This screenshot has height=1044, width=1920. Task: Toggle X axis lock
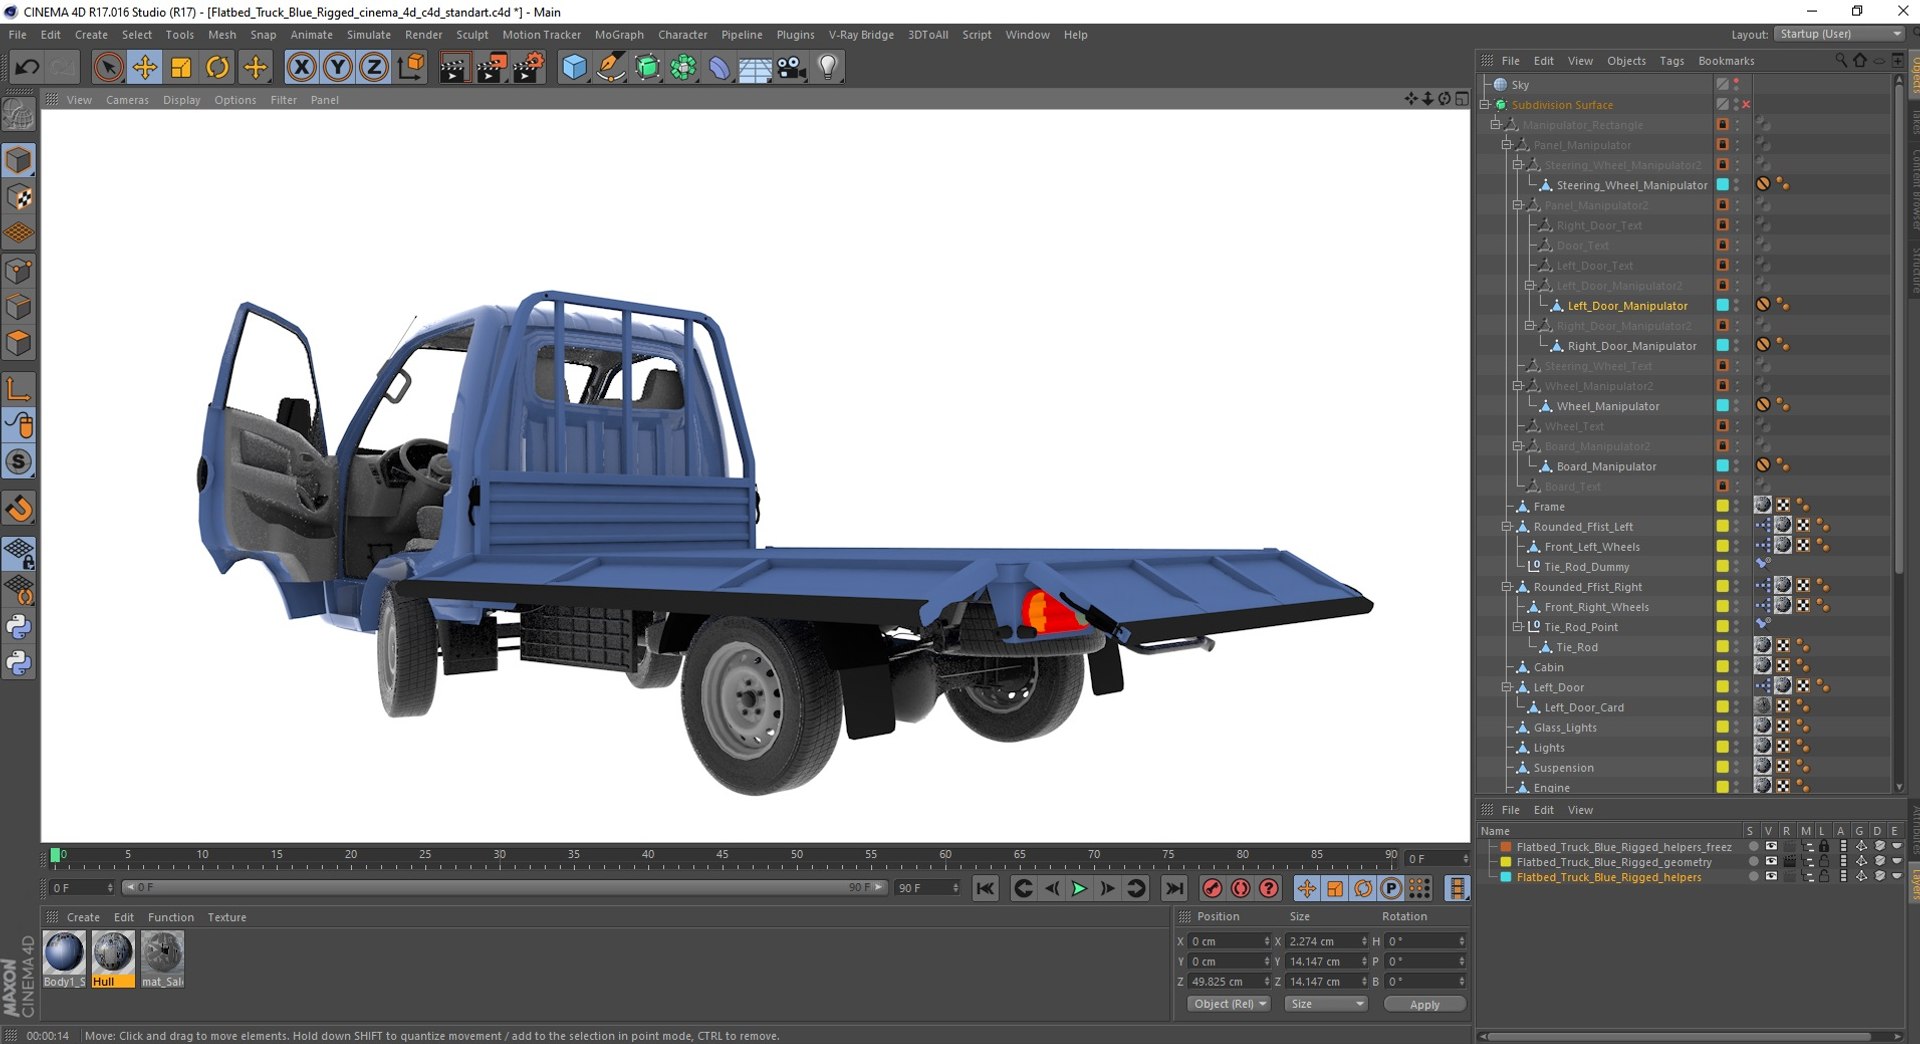pos(301,67)
